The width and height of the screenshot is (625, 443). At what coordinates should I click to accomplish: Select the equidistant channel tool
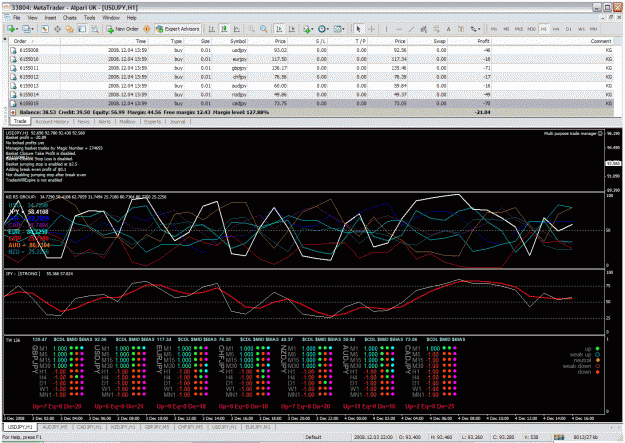tap(423, 29)
